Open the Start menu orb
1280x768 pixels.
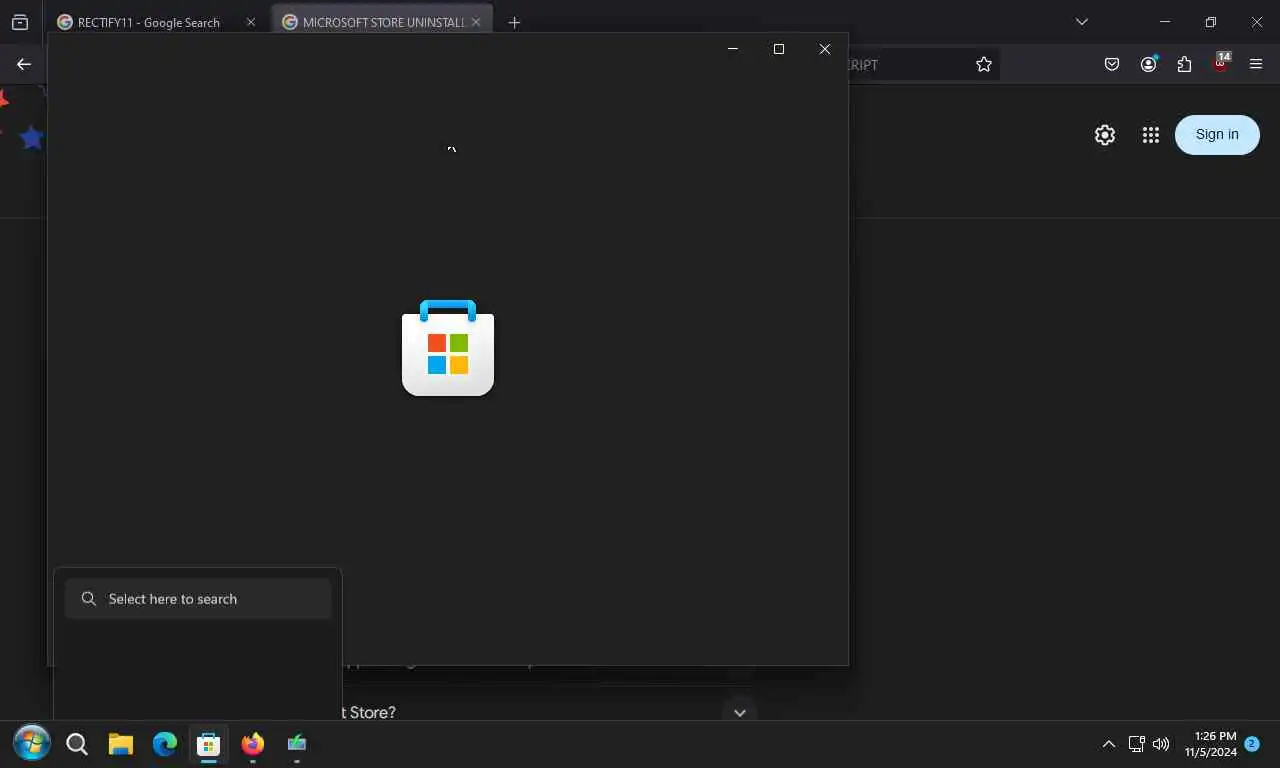click(x=32, y=743)
